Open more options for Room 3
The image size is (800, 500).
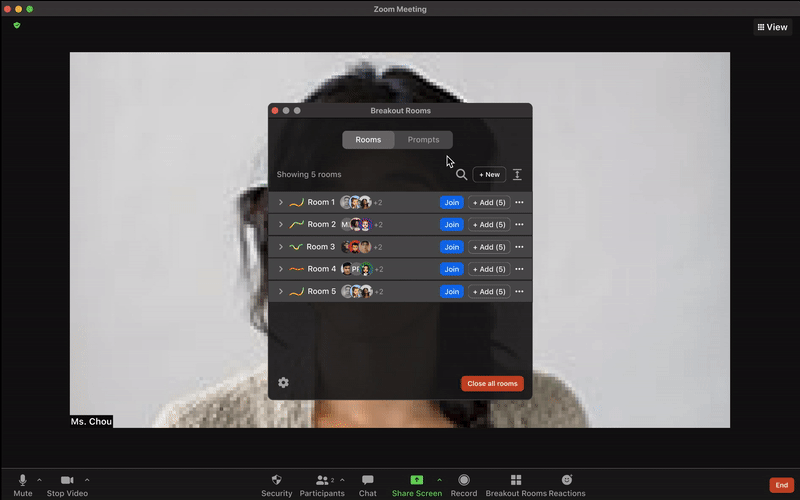(x=519, y=247)
